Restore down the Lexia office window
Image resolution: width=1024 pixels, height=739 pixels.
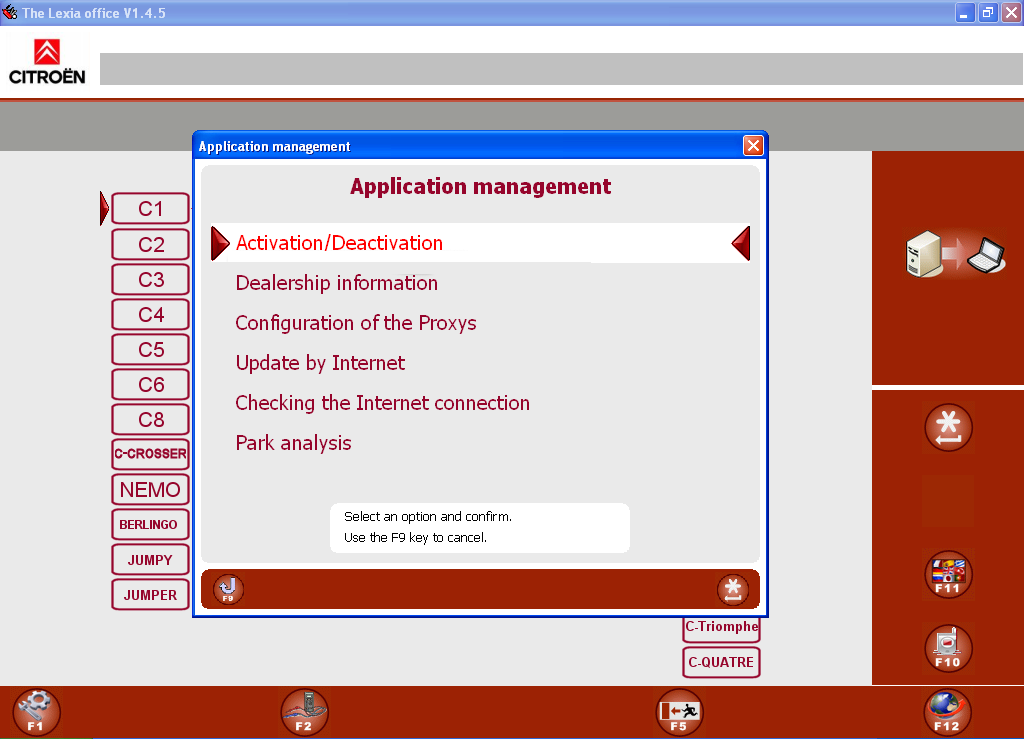point(988,12)
